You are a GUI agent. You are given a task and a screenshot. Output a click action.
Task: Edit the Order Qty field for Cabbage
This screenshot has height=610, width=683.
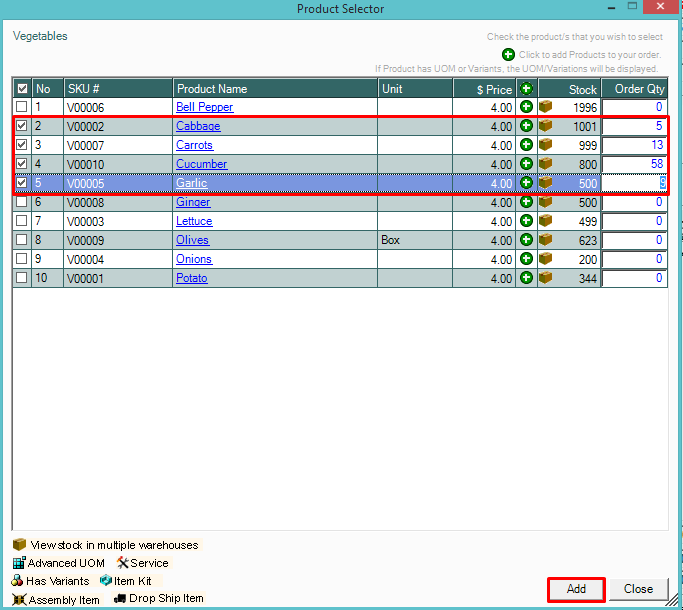(x=633, y=126)
